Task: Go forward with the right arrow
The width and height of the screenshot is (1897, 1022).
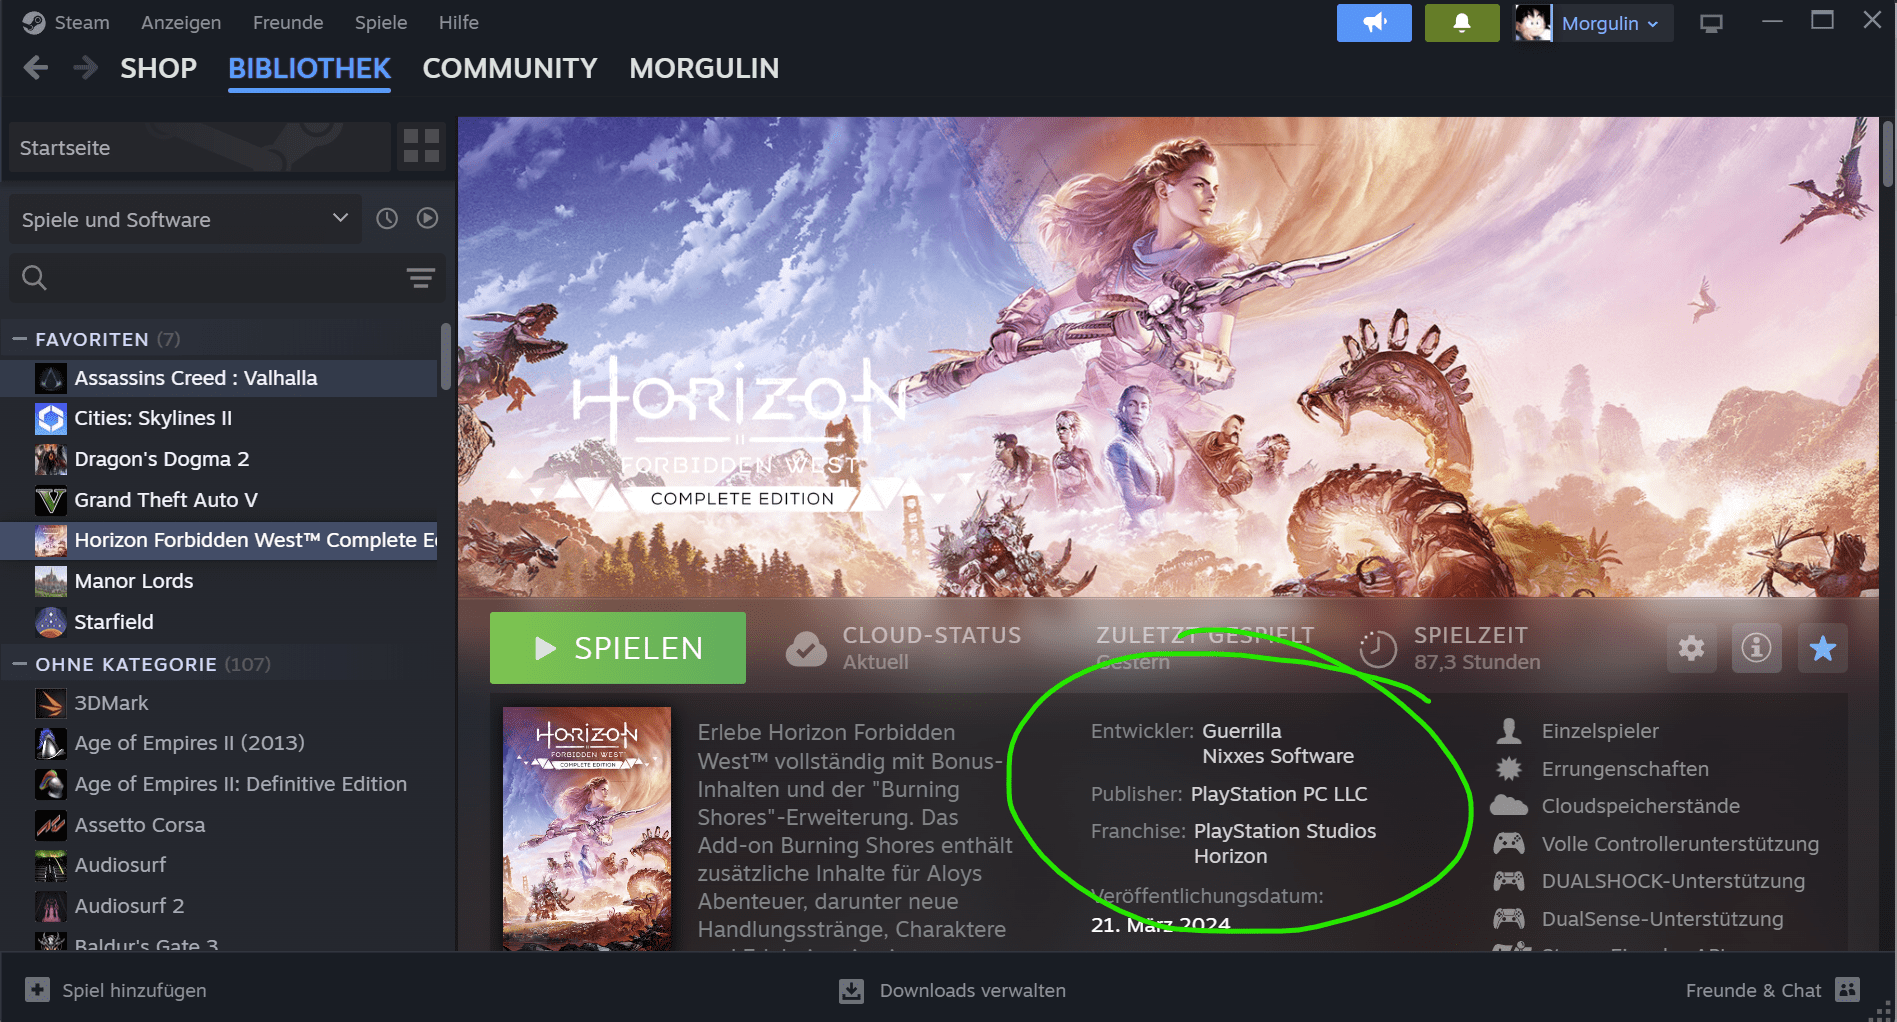Action: pyautogui.click(x=86, y=68)
